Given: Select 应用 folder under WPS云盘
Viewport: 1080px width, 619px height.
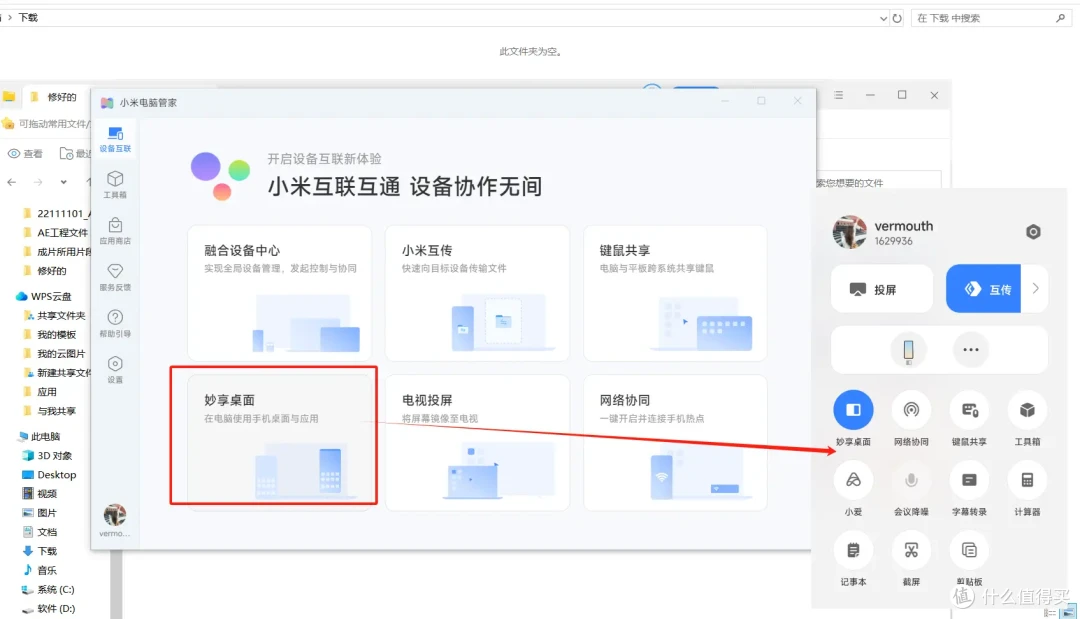Looking at the screenshot, I should point(40,392).
